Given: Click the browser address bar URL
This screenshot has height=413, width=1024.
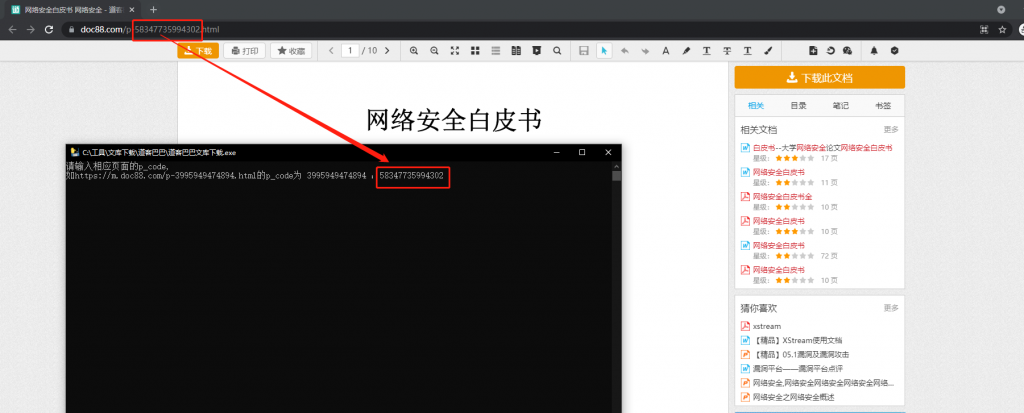Looking at the screenshot, I should click(150, 29).
